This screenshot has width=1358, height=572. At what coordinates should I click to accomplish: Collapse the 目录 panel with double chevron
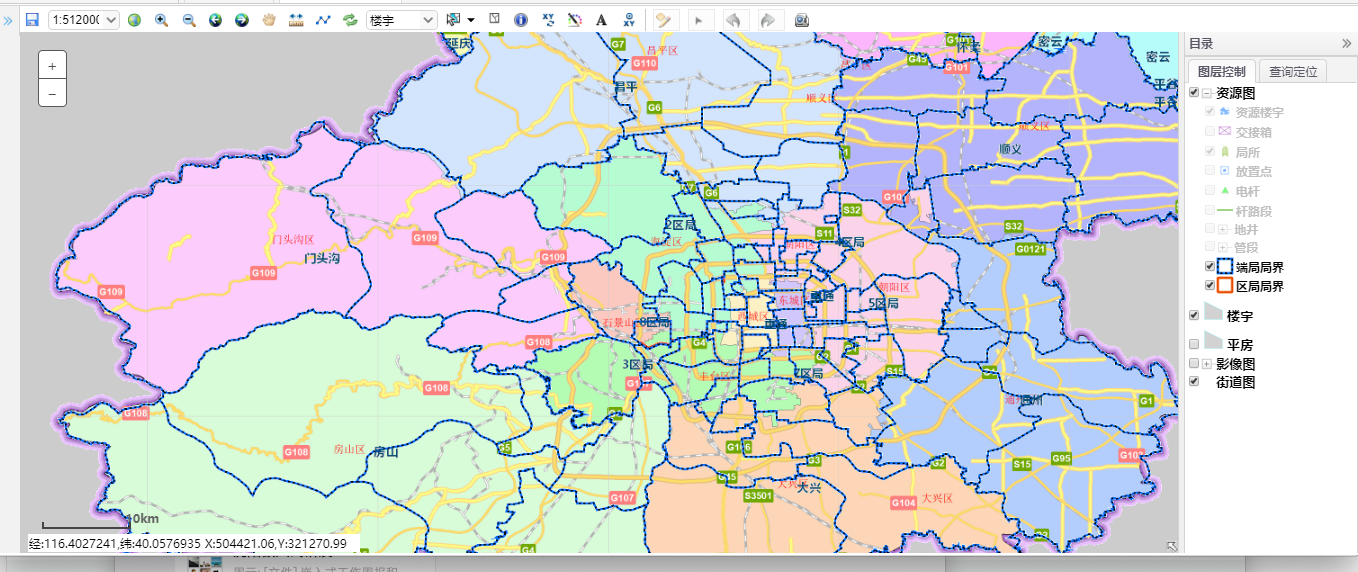(x=1346, y=43)
